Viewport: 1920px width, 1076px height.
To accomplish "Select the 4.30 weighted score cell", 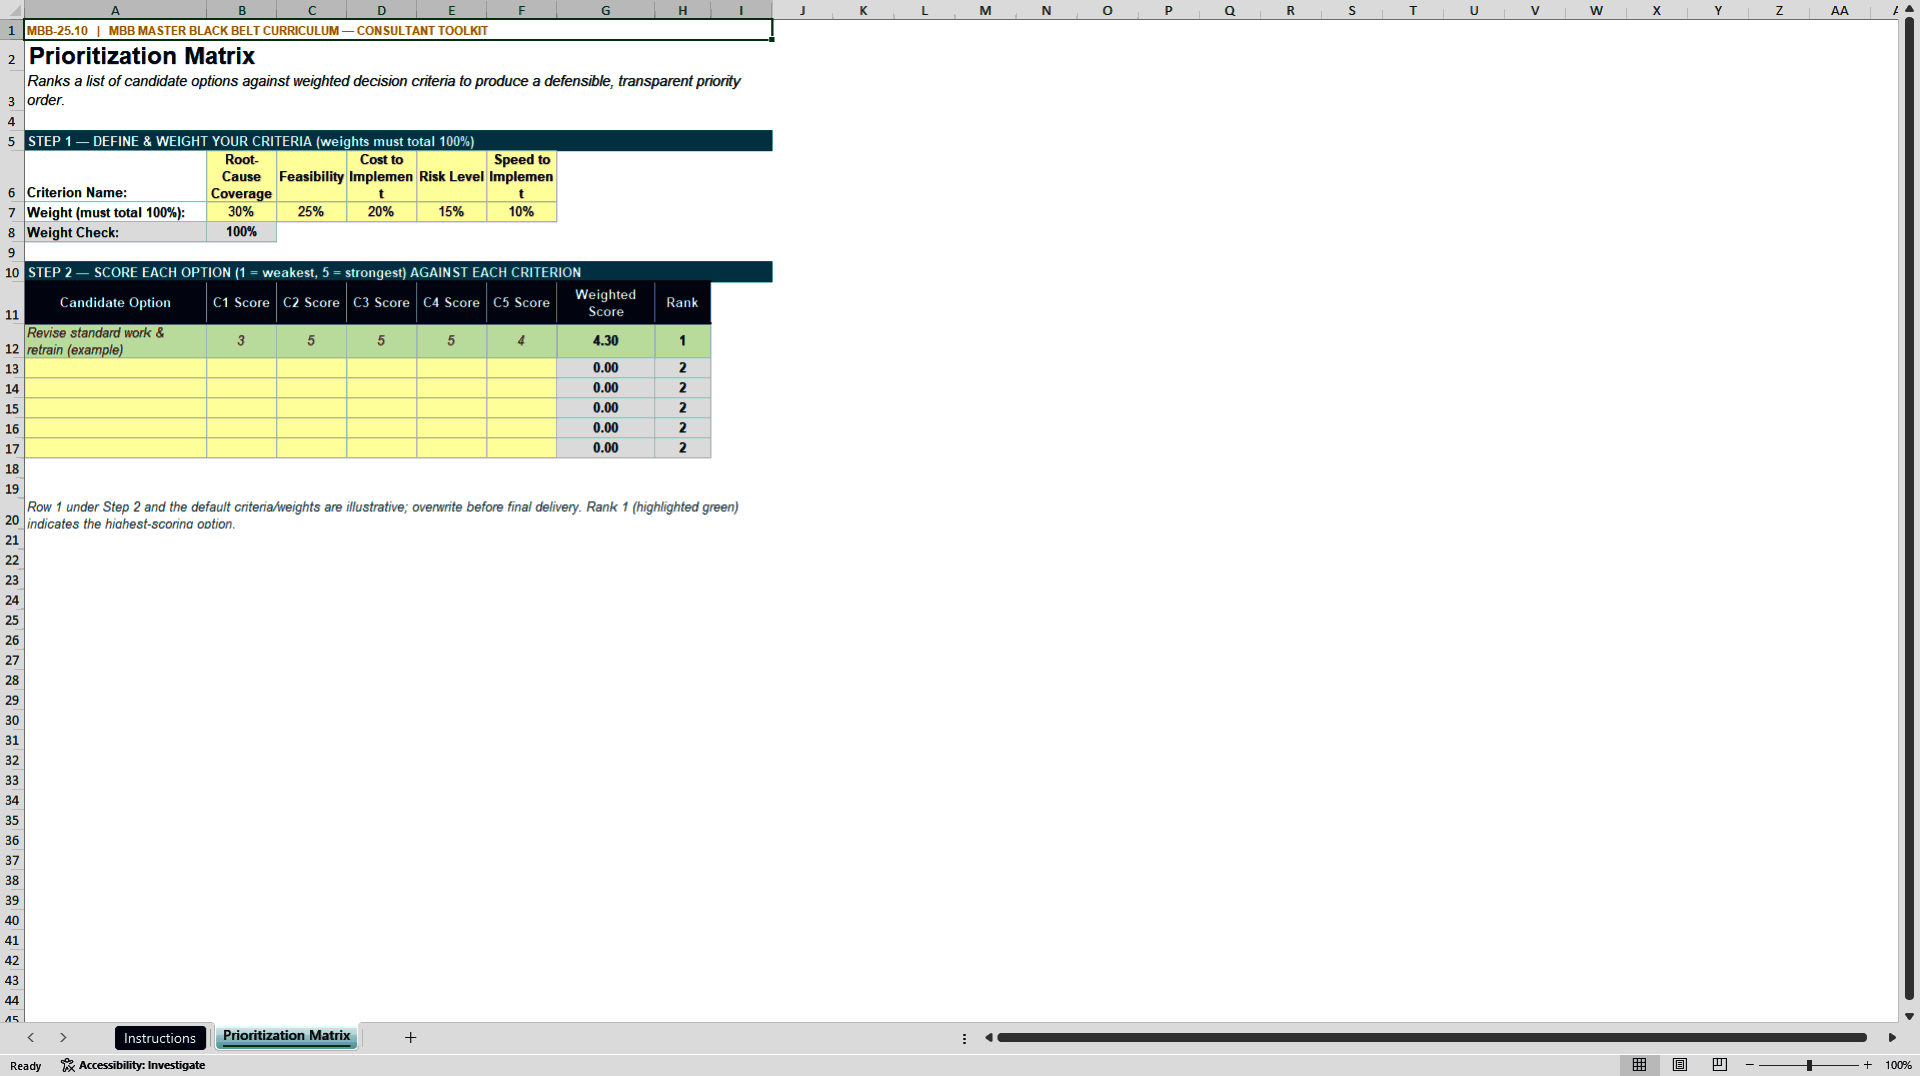I will [605, 341].
